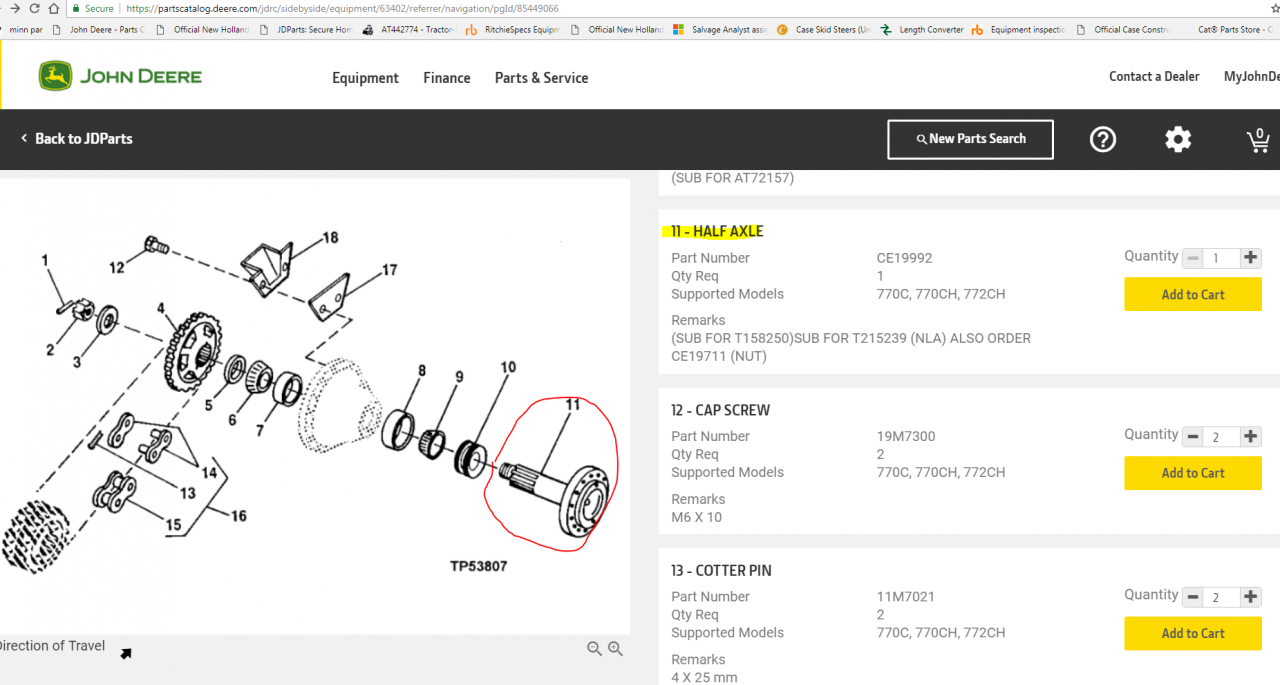Select callout 8 in diagram
This screenshot has width=1280, height=685.
(422, 371)
